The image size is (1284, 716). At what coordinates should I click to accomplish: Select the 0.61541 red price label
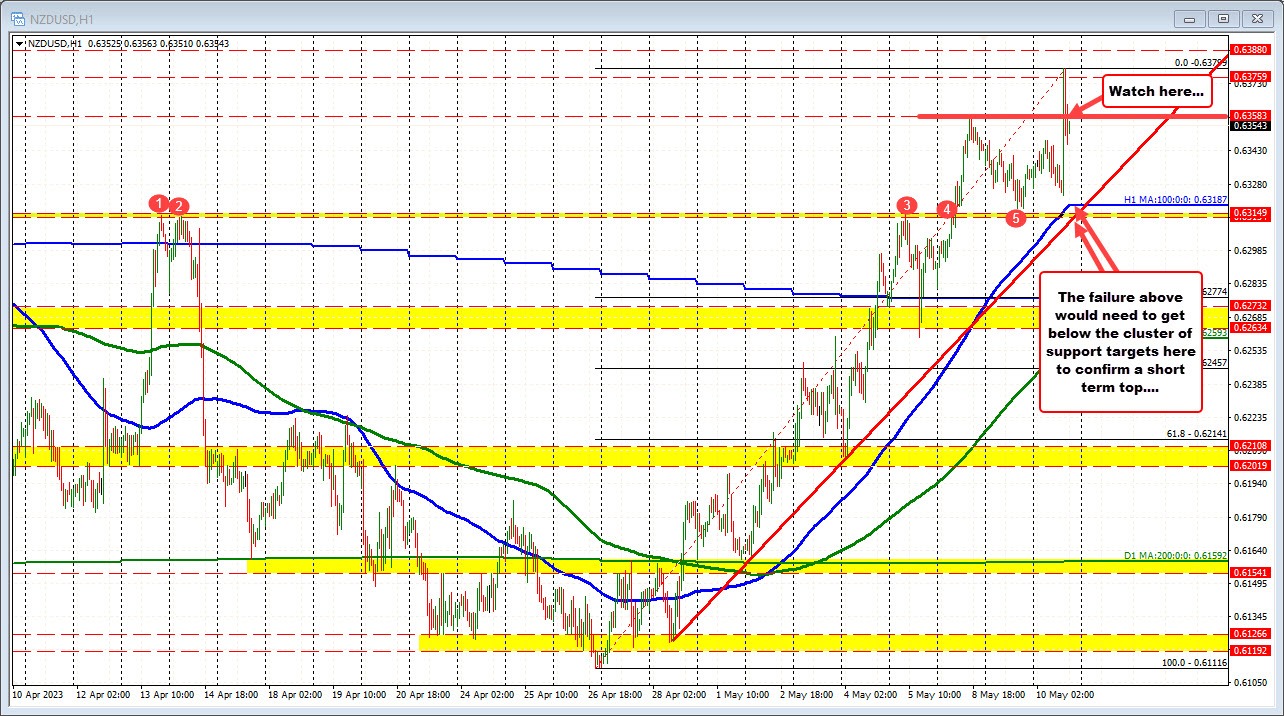click(x=1250, y=572)
